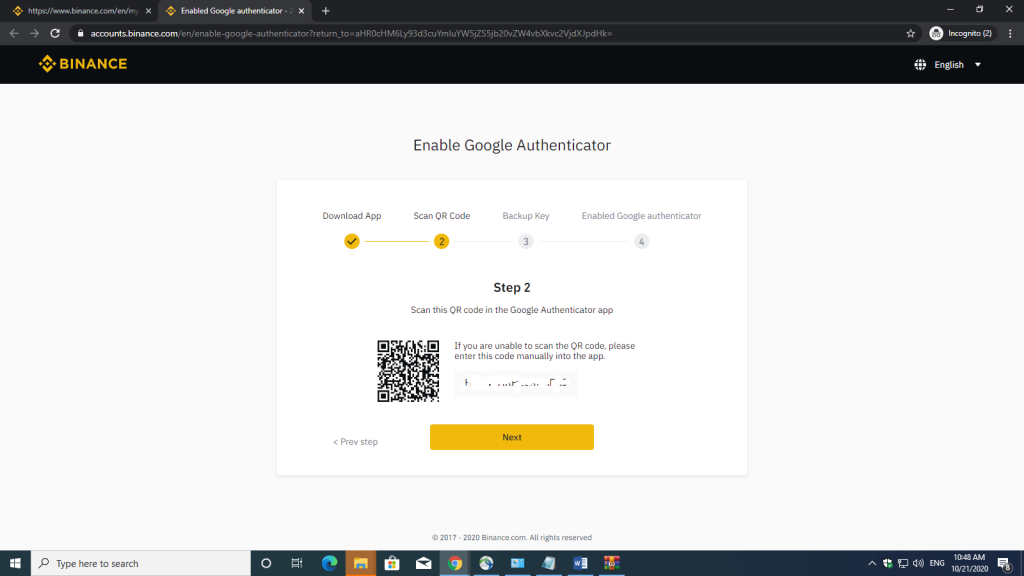Click the Step 2 heading
This screenshot has height=576, width=1024.
(x=511, y=287)
